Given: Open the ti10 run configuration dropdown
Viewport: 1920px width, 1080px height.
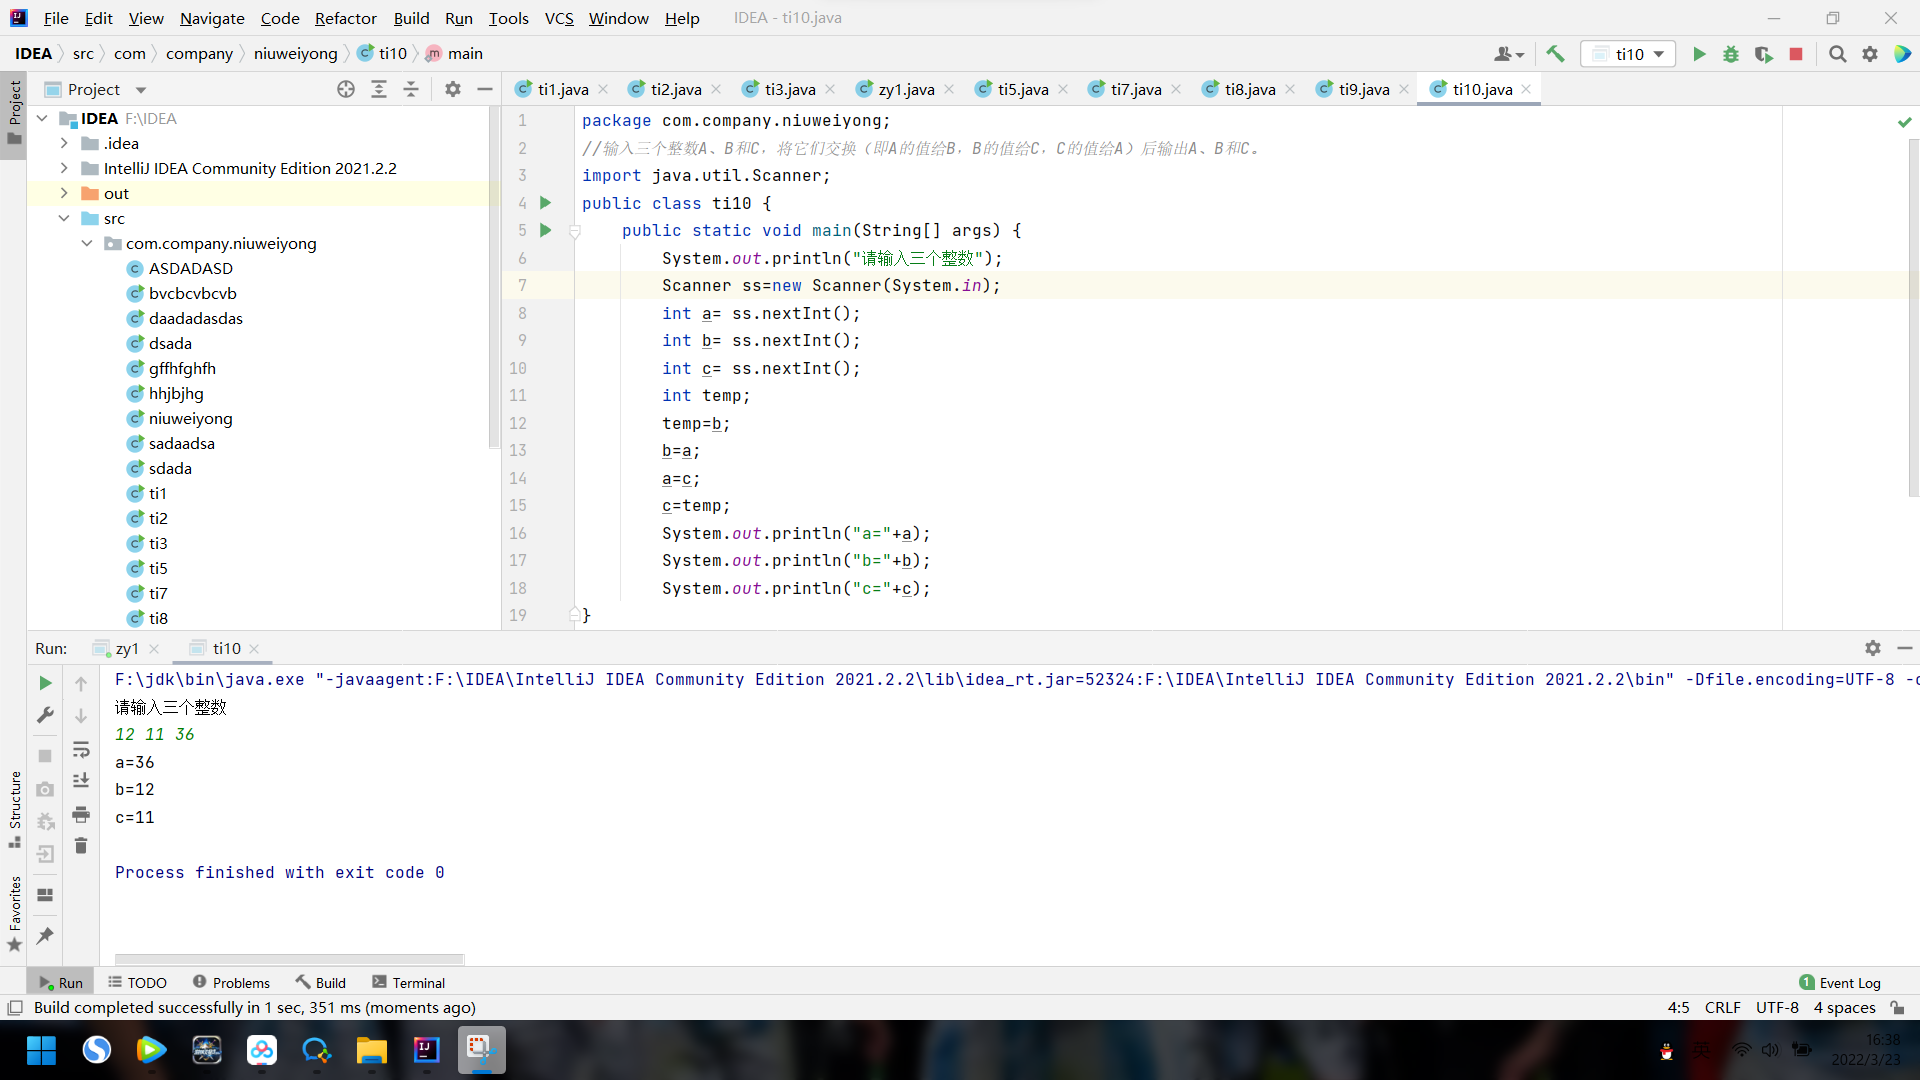Looking at the screenshot, I should [x=1630, y=54].
